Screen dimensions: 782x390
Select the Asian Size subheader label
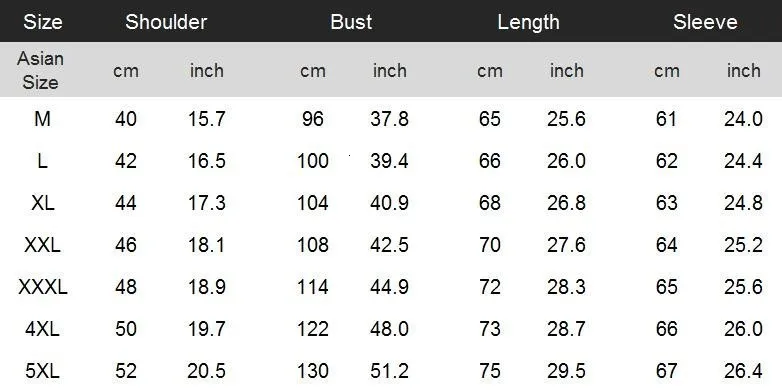point(40,70)
